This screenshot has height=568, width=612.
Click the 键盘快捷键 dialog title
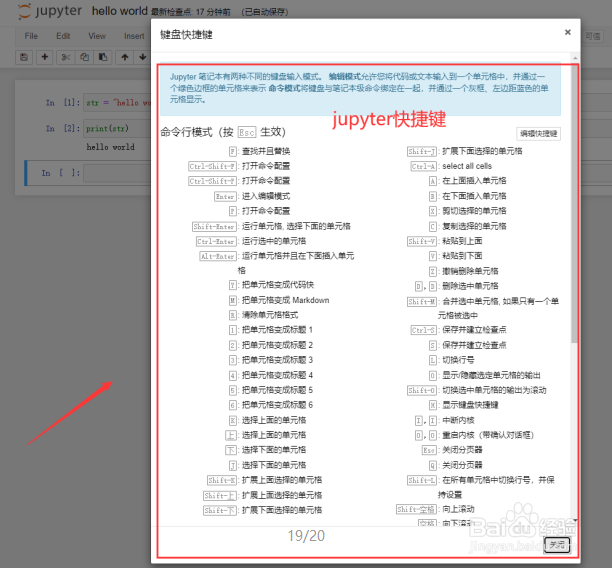[186, 35]
